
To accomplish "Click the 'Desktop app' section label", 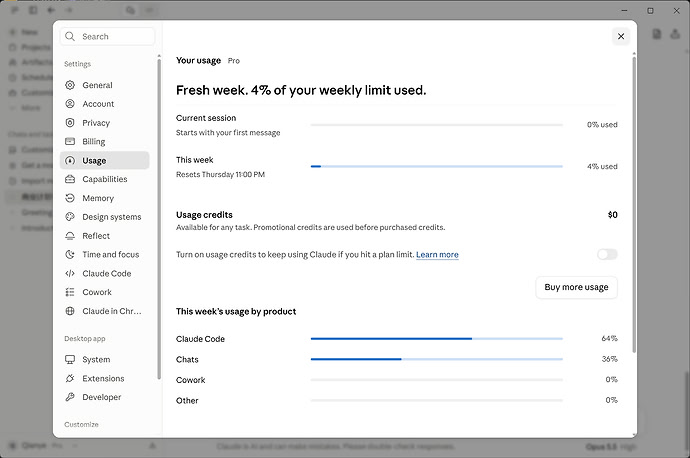I will [x=84, y=339].
